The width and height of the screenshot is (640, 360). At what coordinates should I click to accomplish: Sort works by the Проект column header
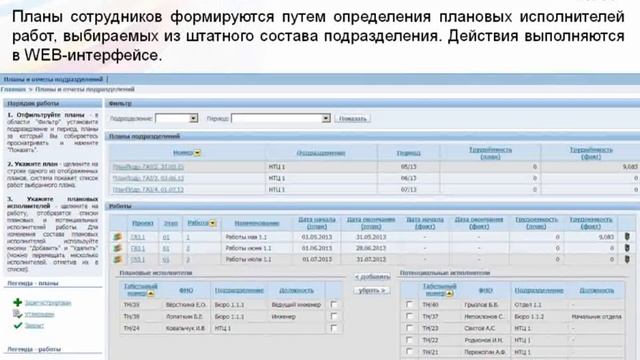(143, 223)
